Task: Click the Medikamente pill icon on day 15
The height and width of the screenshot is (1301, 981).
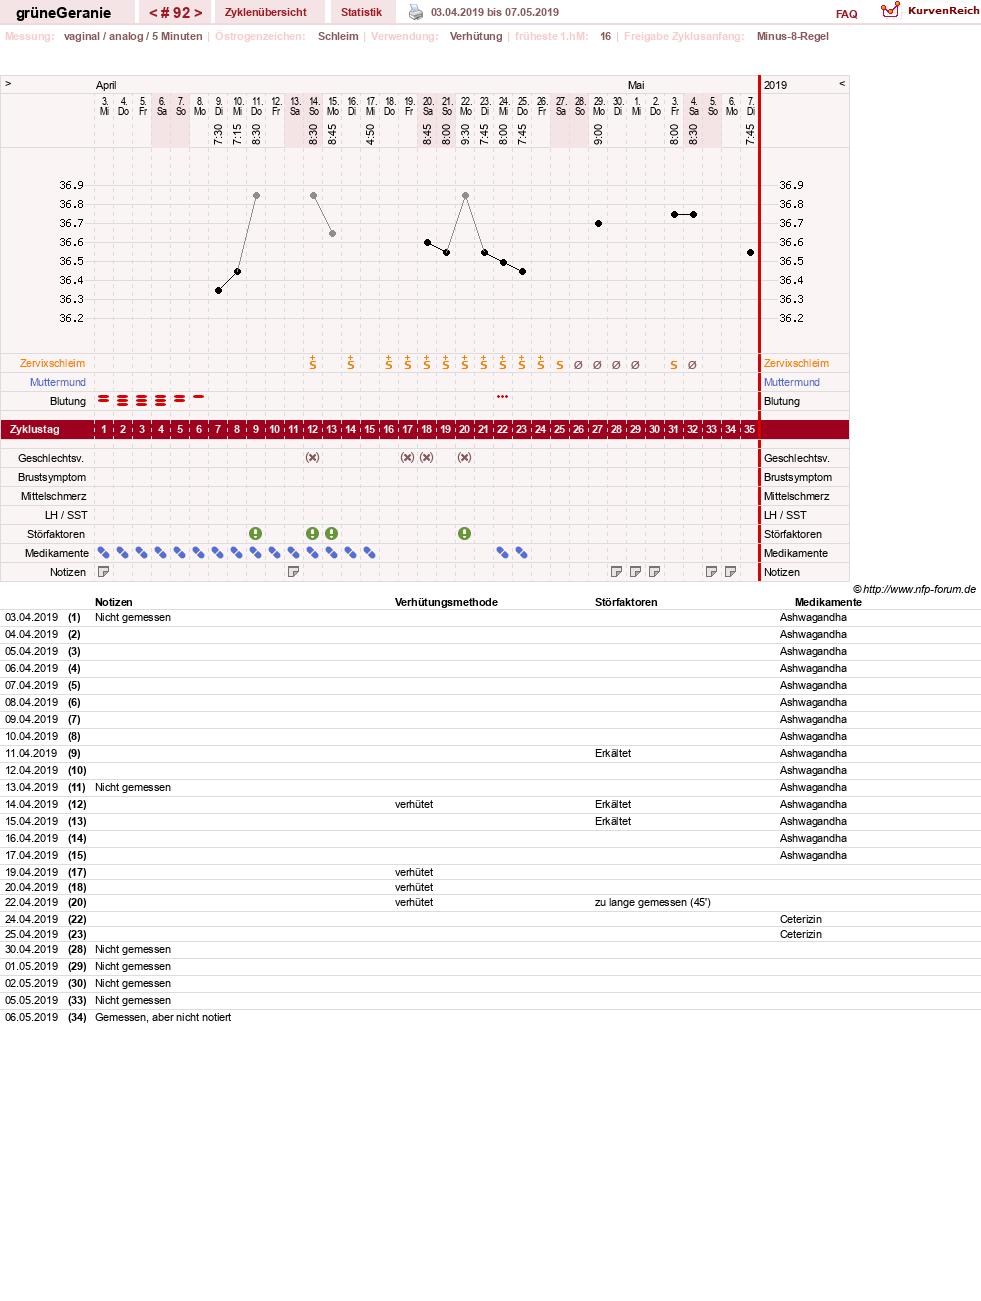Action: tap(370, 553)
